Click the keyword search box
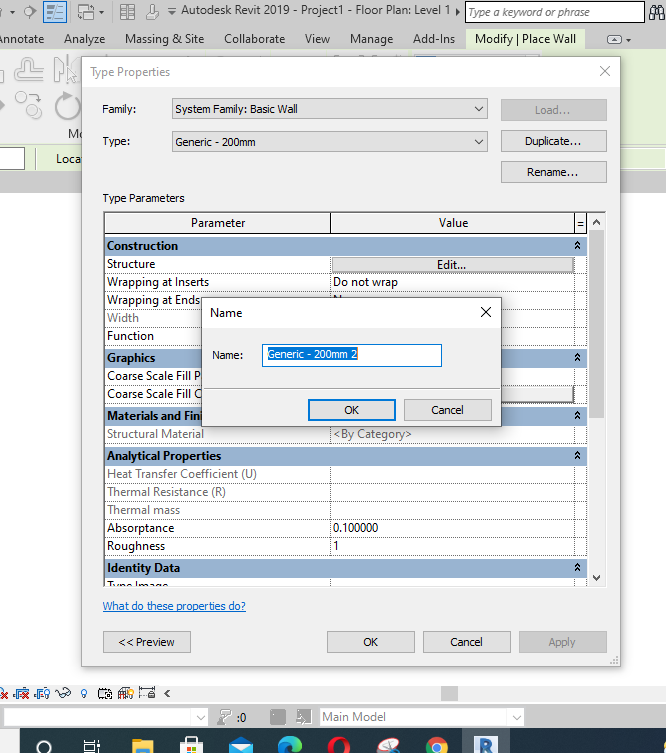The image size is (666, 753). coord(555,12)
